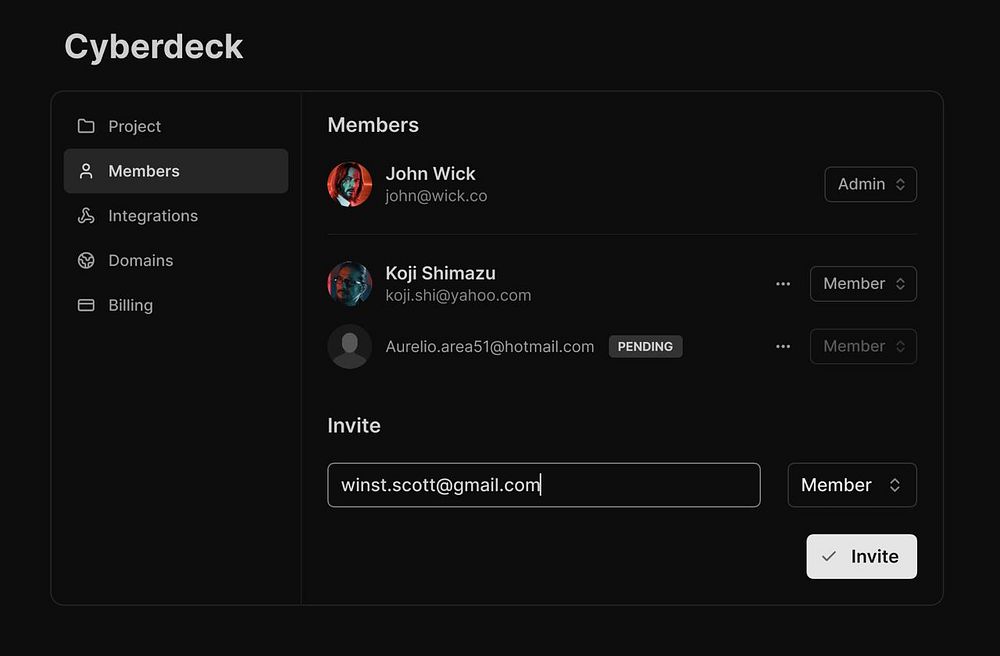This screenshot has height=656, width=1000.
Task: Focus the invite email input field
Action: click(543, 485)
